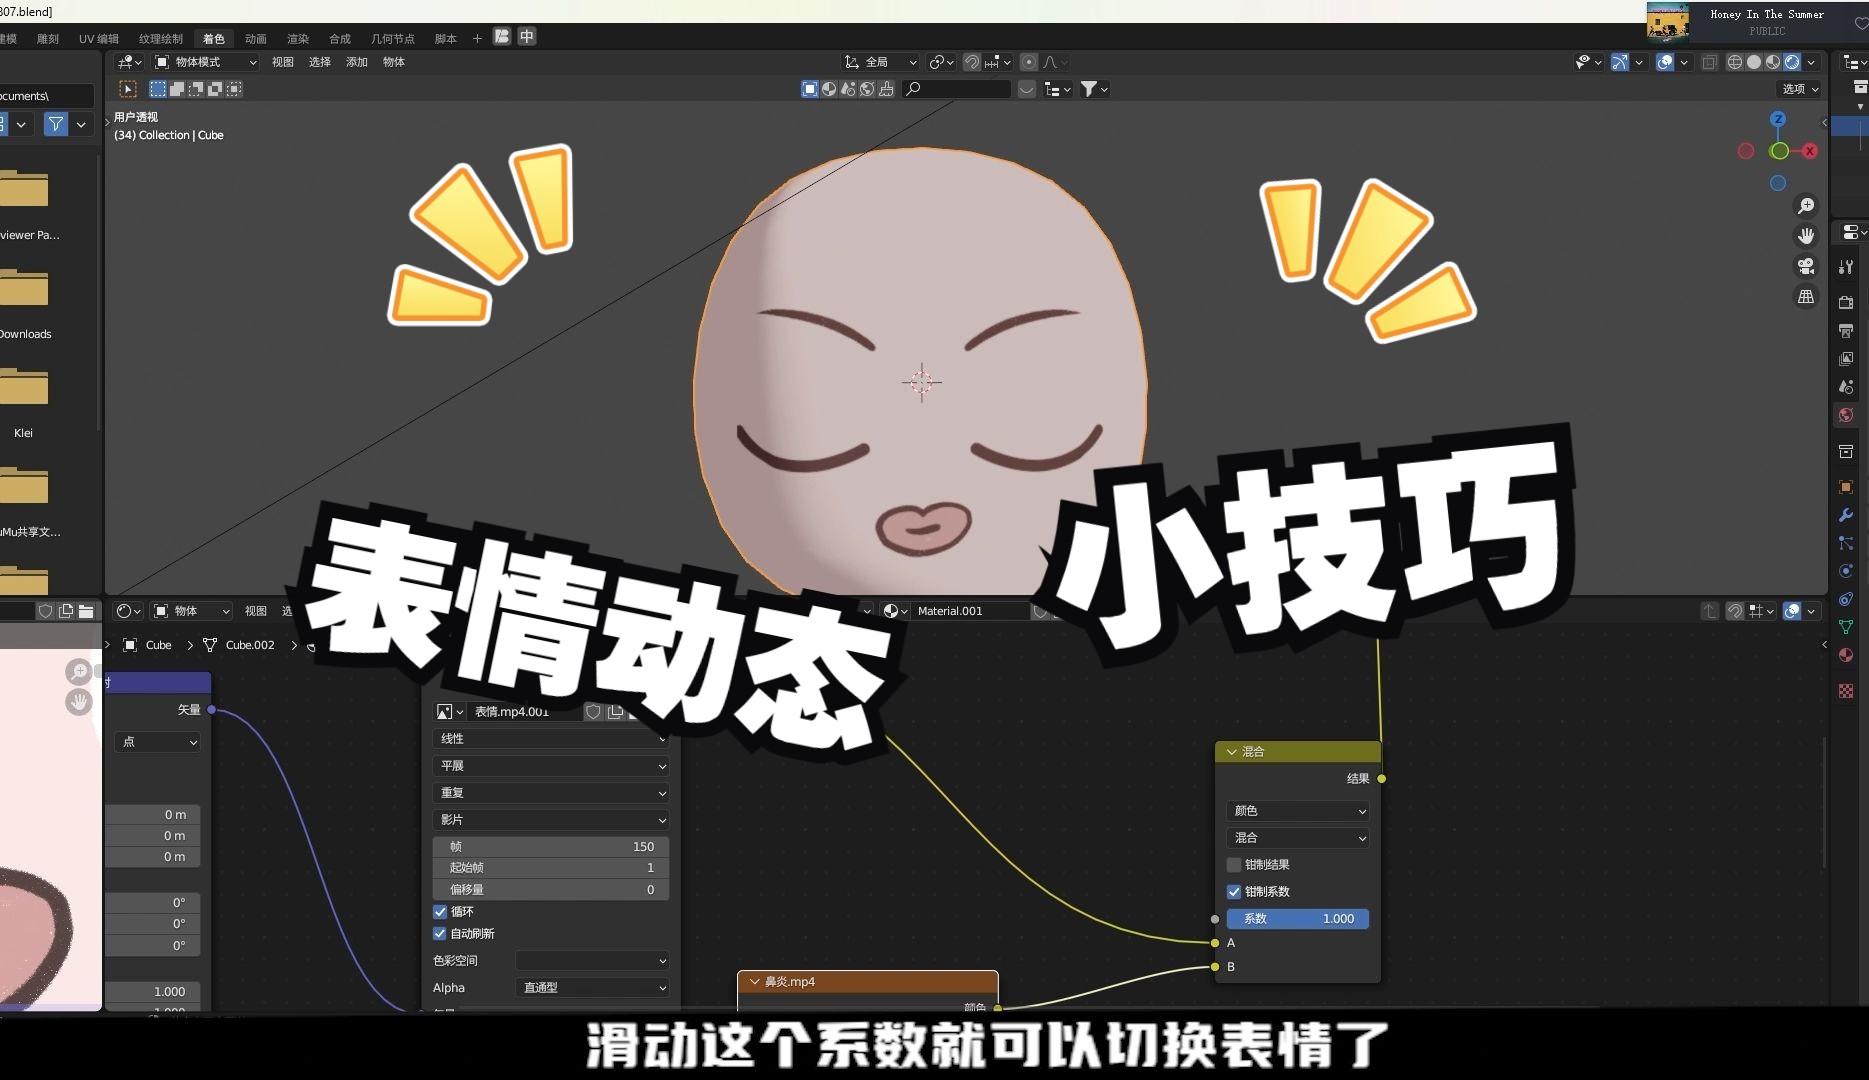Open the World properties tab icon

coord(1846,415)
